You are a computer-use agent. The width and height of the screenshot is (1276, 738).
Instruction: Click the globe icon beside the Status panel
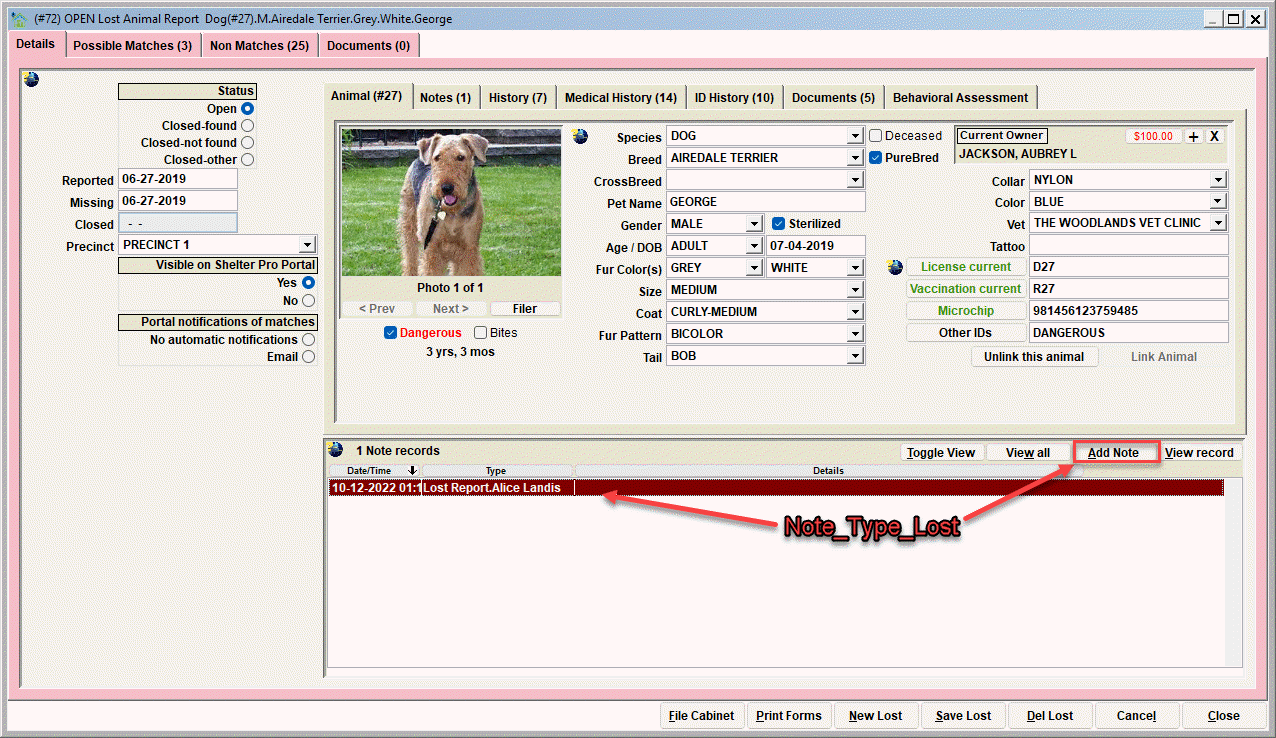click(31, 79)
